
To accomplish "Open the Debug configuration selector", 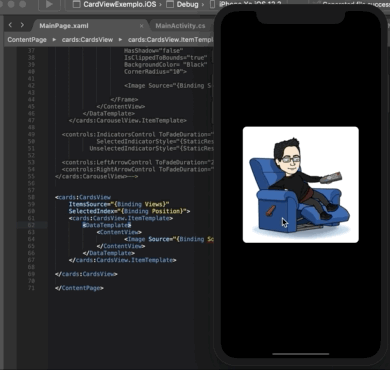I will tap(182, 4).
